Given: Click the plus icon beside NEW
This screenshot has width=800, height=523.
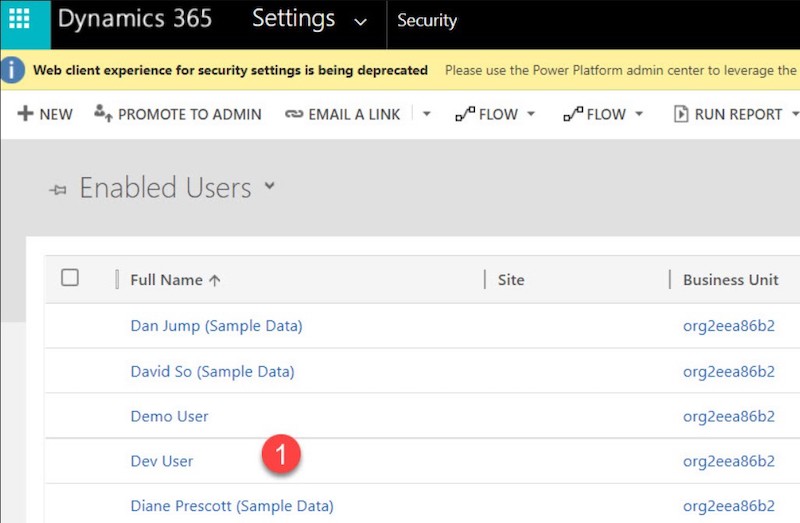Looking at the screenshot, I should click(25, 113).
